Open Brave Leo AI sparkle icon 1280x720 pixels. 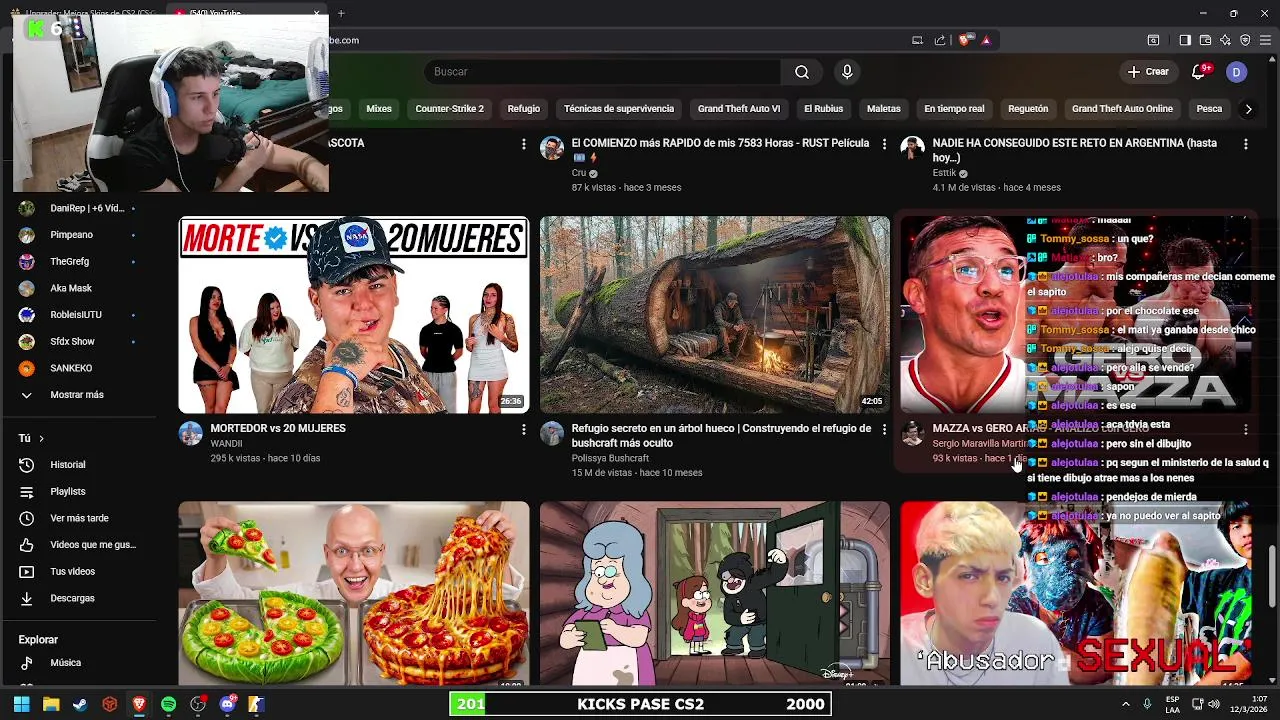(x=1225, y=40)
